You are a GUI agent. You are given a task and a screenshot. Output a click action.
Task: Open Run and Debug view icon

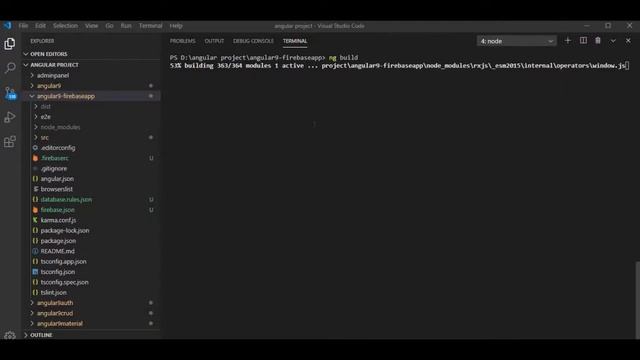pyautogui.click(x=10, y=117)
